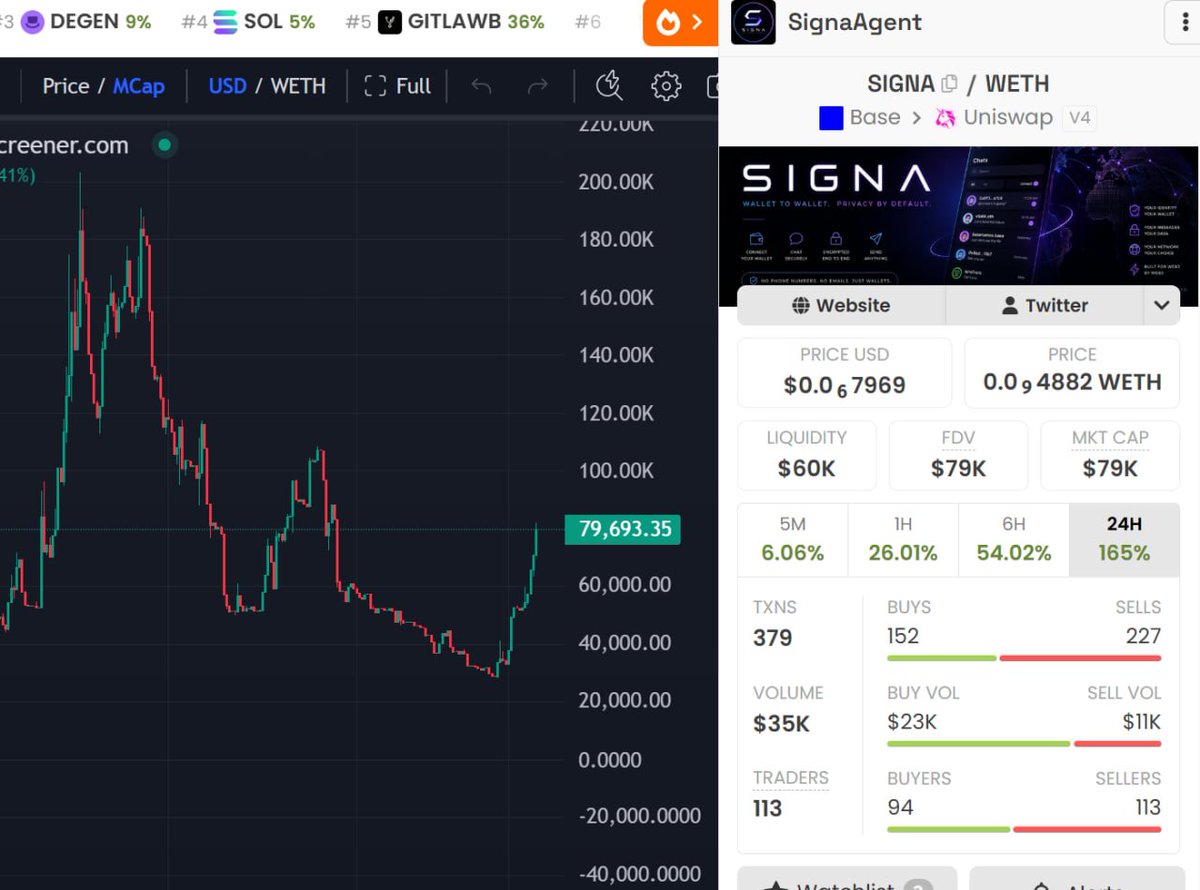Switch chart to Price view
This screenshot has width=1200, height=890.
tap(66, 86)
